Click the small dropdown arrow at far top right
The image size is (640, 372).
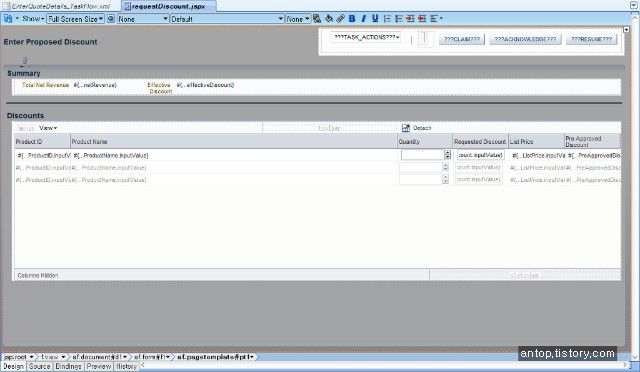[633, 5]
